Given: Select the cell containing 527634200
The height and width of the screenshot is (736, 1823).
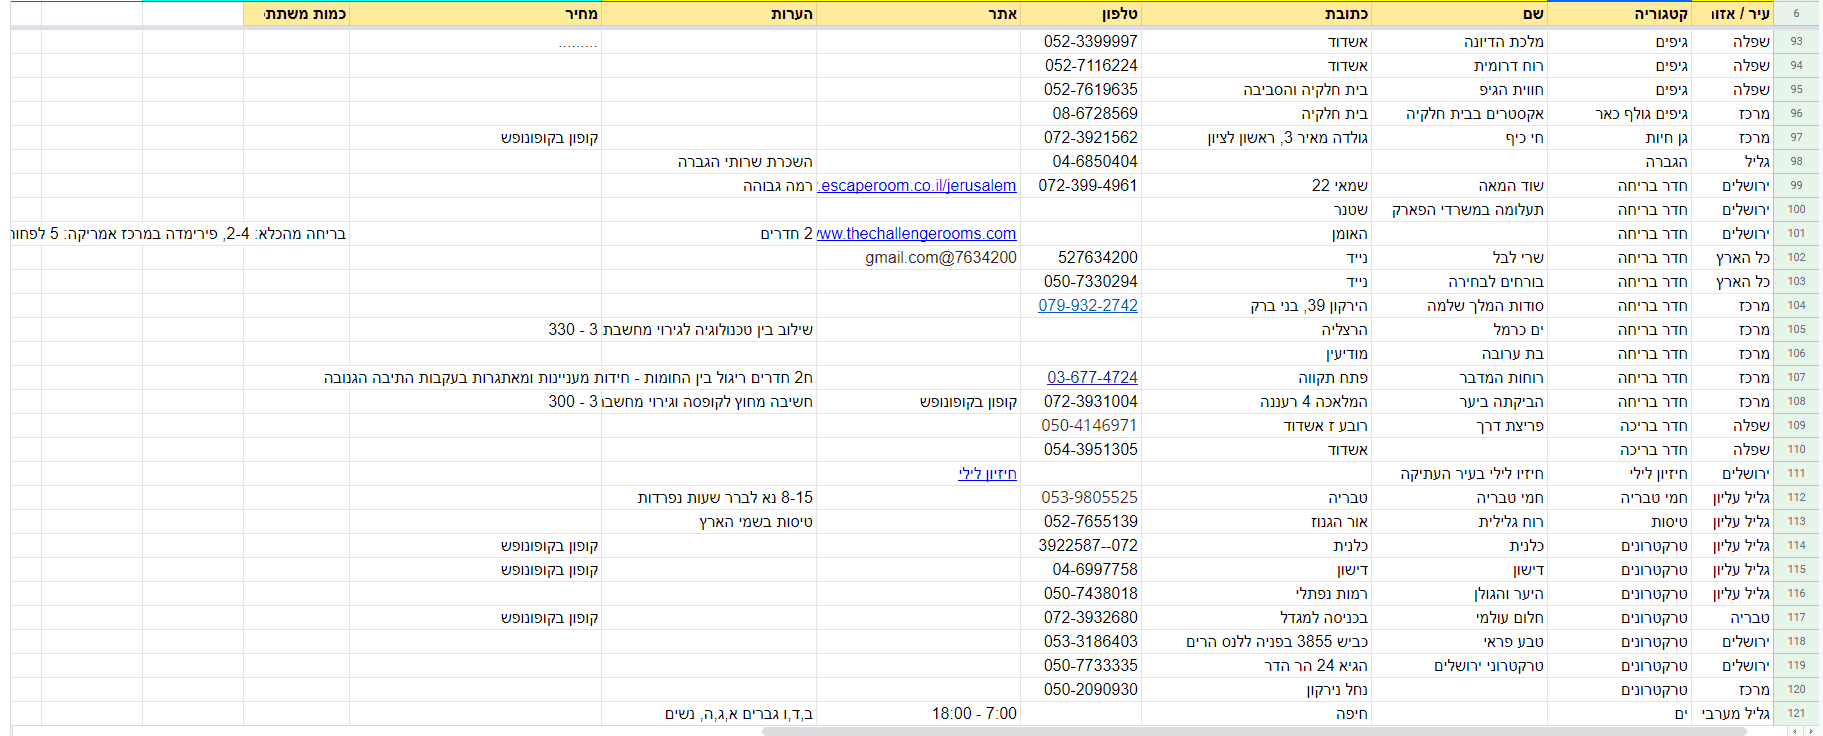Looking at the screenshot, I should [1081, 258].
